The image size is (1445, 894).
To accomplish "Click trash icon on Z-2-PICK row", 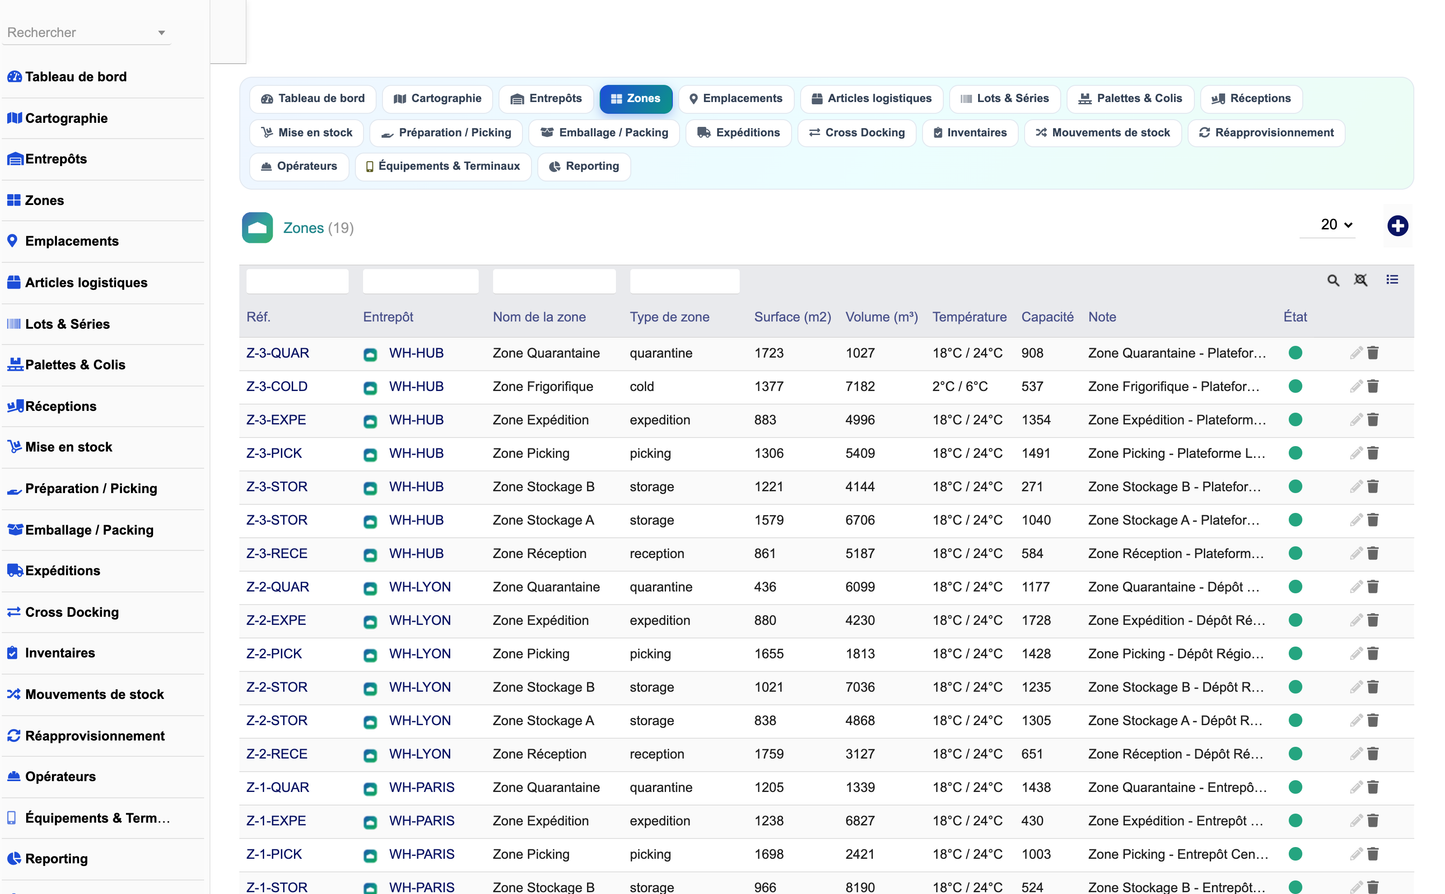I will (x=1373, y=654).
